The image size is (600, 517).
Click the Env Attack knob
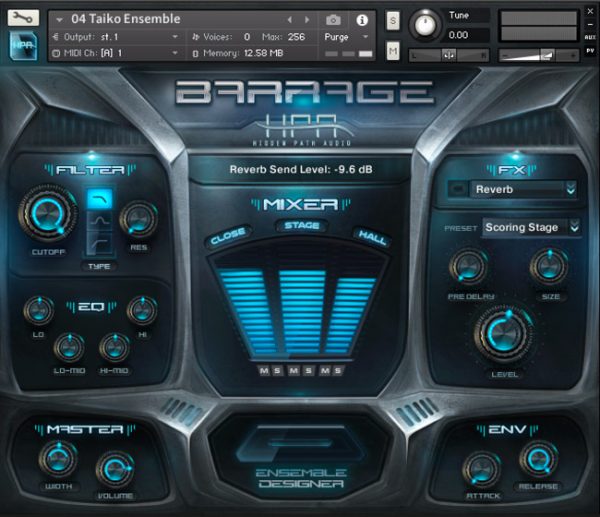click(x=482, y=470)
